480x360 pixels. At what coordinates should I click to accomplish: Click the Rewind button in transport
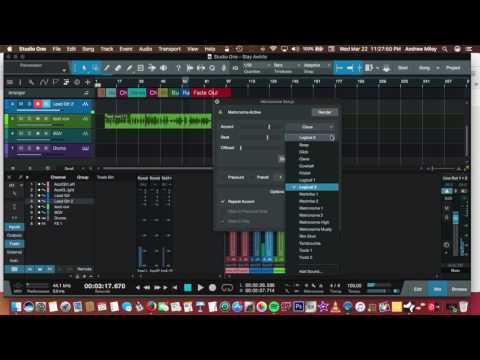(x=147, y=287)
